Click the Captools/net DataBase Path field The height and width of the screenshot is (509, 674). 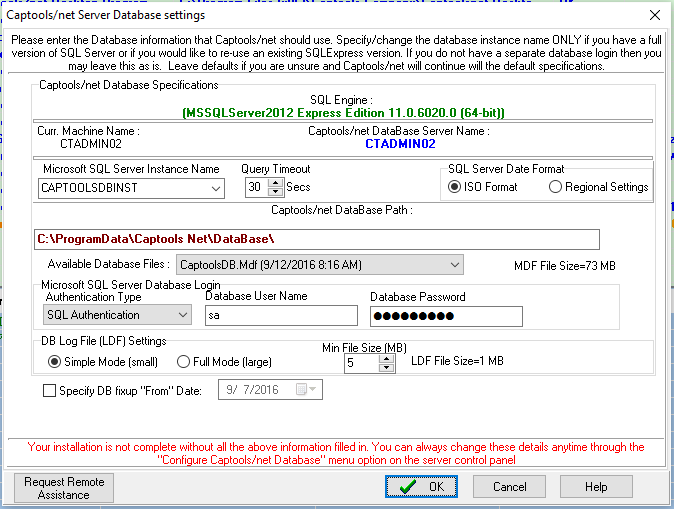pyautogui.click(x=317, y=239)
